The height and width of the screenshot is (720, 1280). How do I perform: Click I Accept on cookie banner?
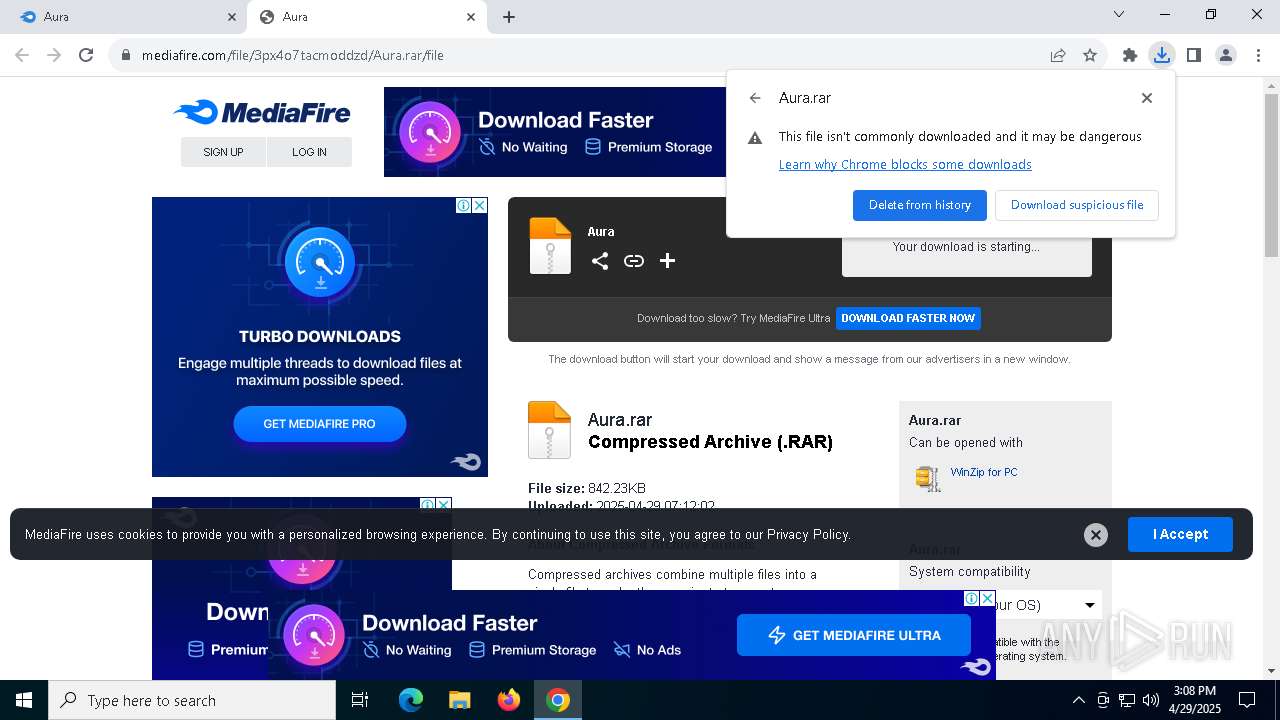[1180, 534]
